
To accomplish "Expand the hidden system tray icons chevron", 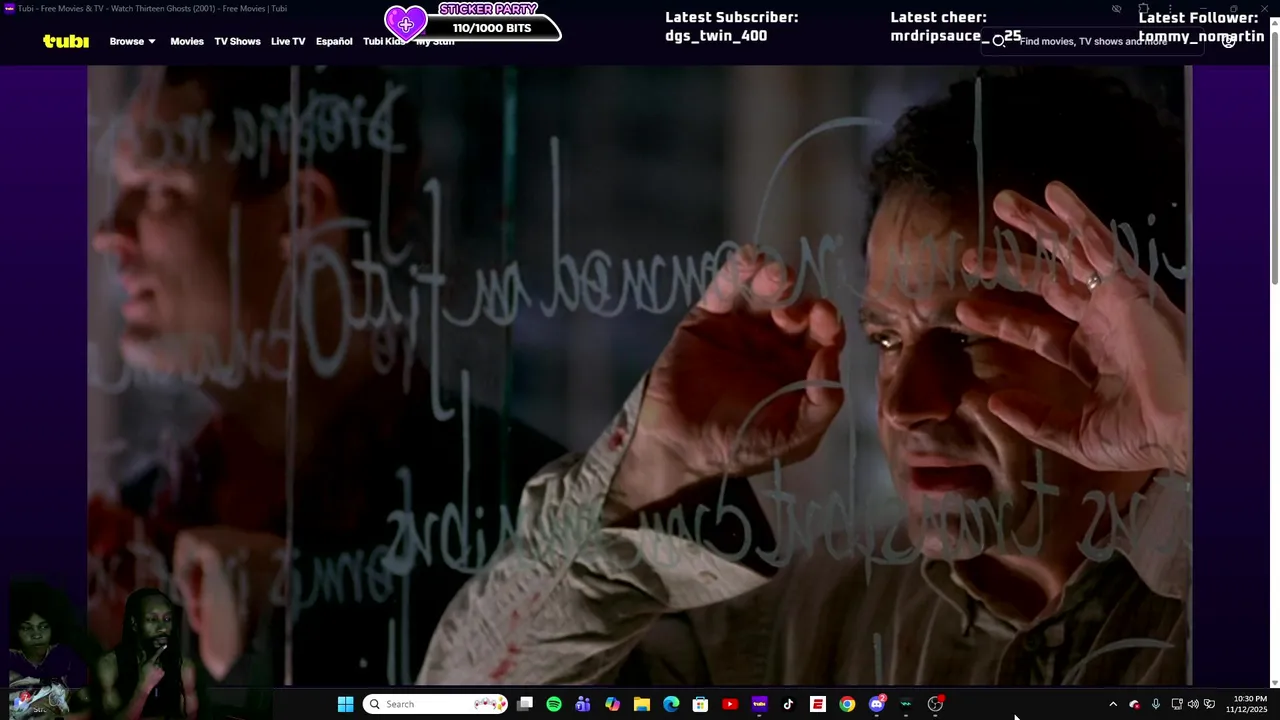I will coord(1113,704).
